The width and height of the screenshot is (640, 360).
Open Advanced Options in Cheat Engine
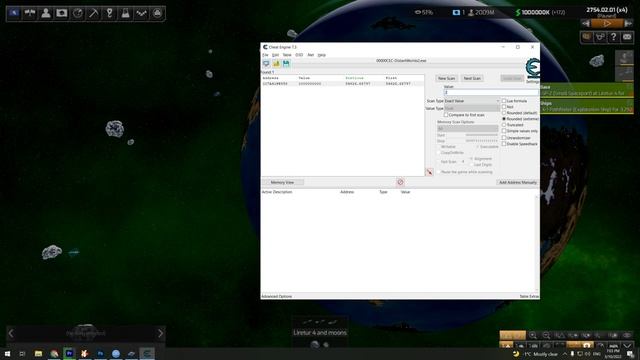(276, 296)
